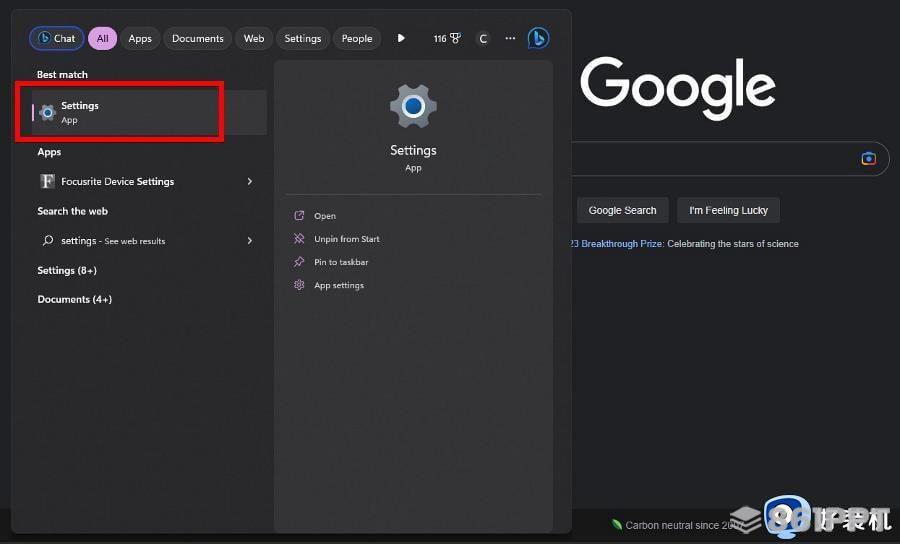Click the Google logo
Viewport: 900px width, 544px height.
[x=678, y=87]
